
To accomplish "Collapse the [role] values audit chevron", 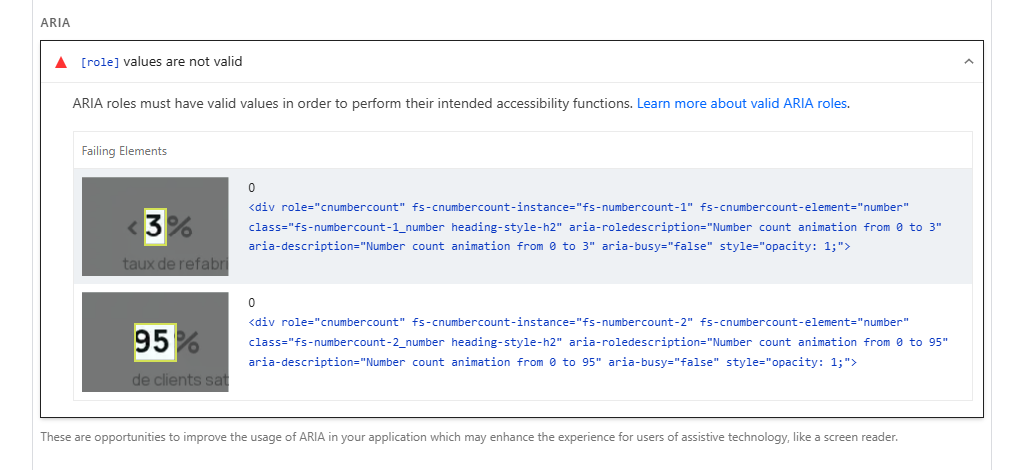I will tap(968, 62).
